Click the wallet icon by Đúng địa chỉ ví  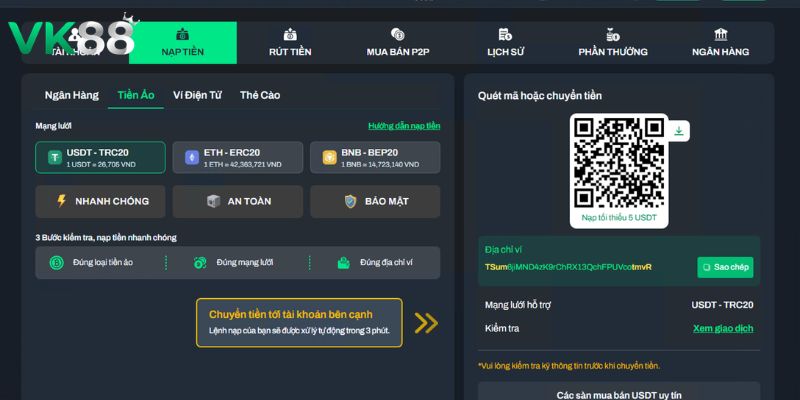pos(343,263)
